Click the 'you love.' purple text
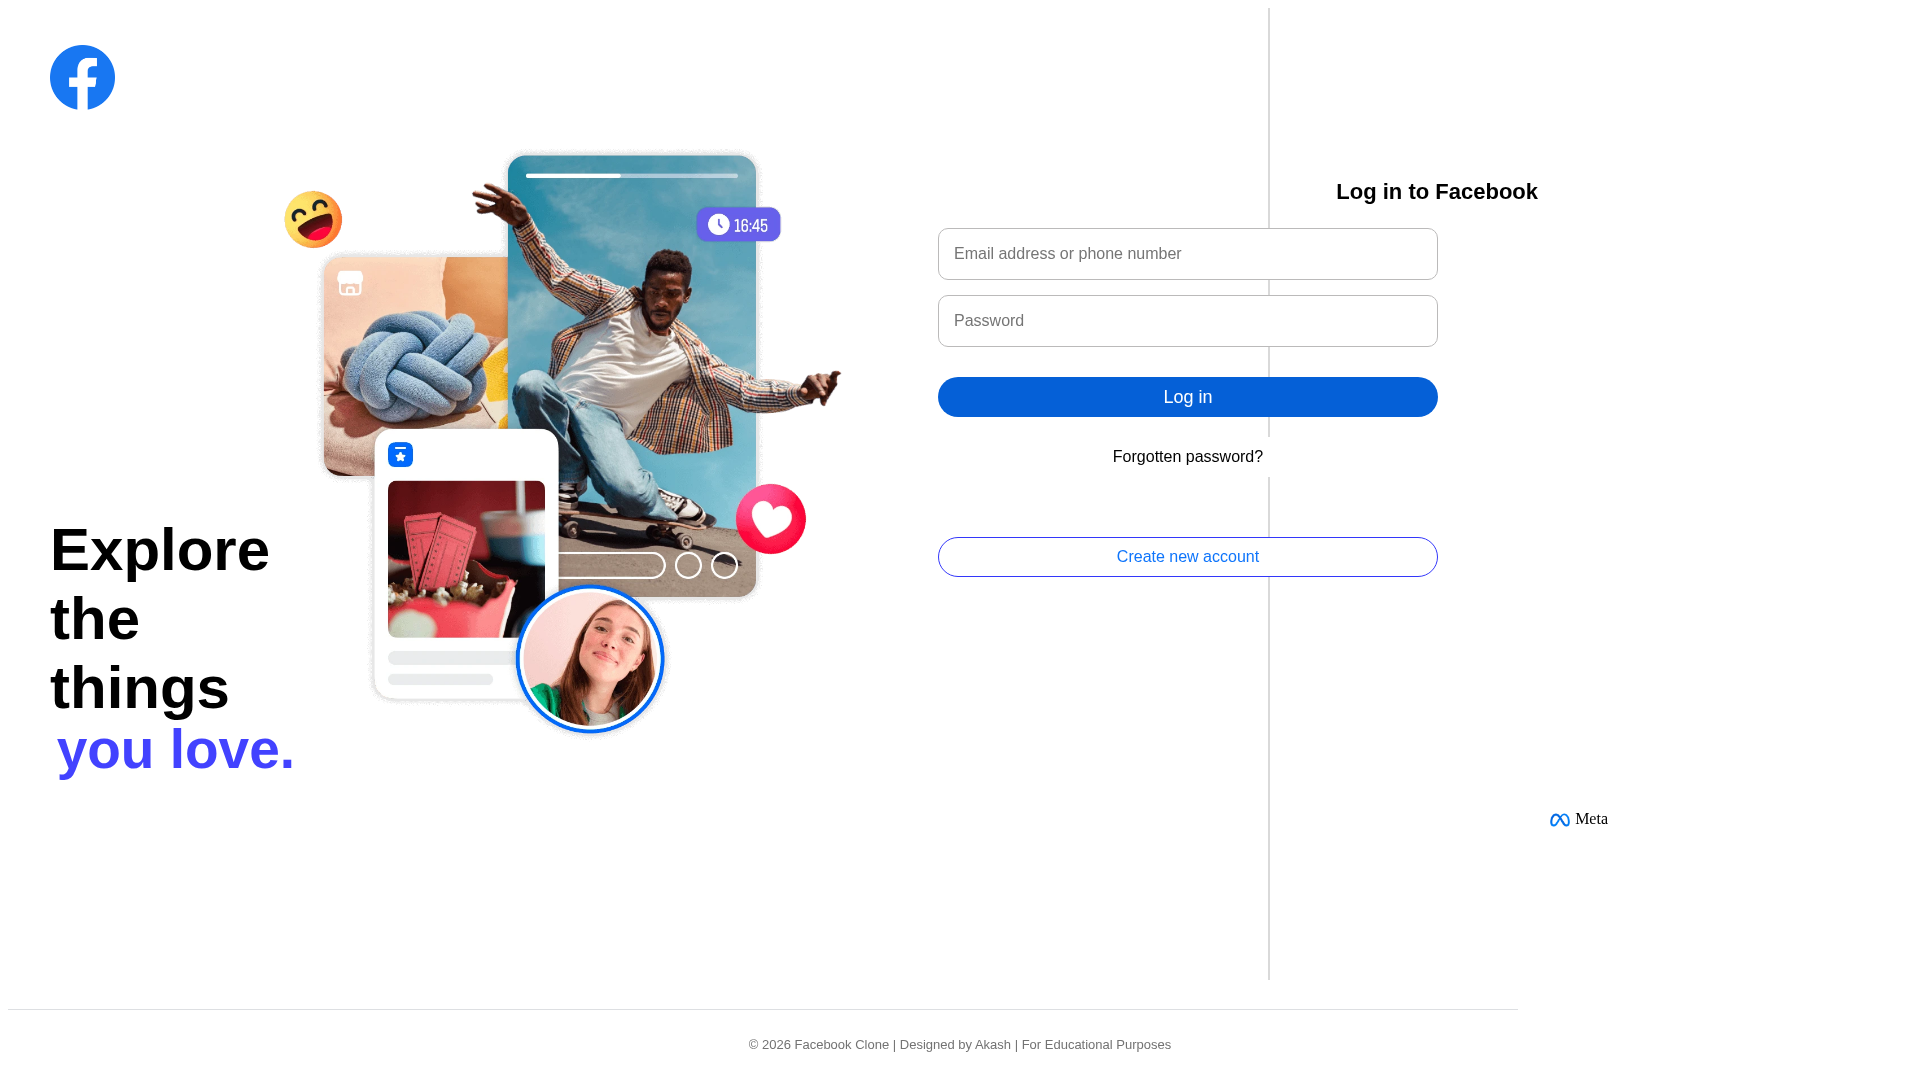 point(176,749)
